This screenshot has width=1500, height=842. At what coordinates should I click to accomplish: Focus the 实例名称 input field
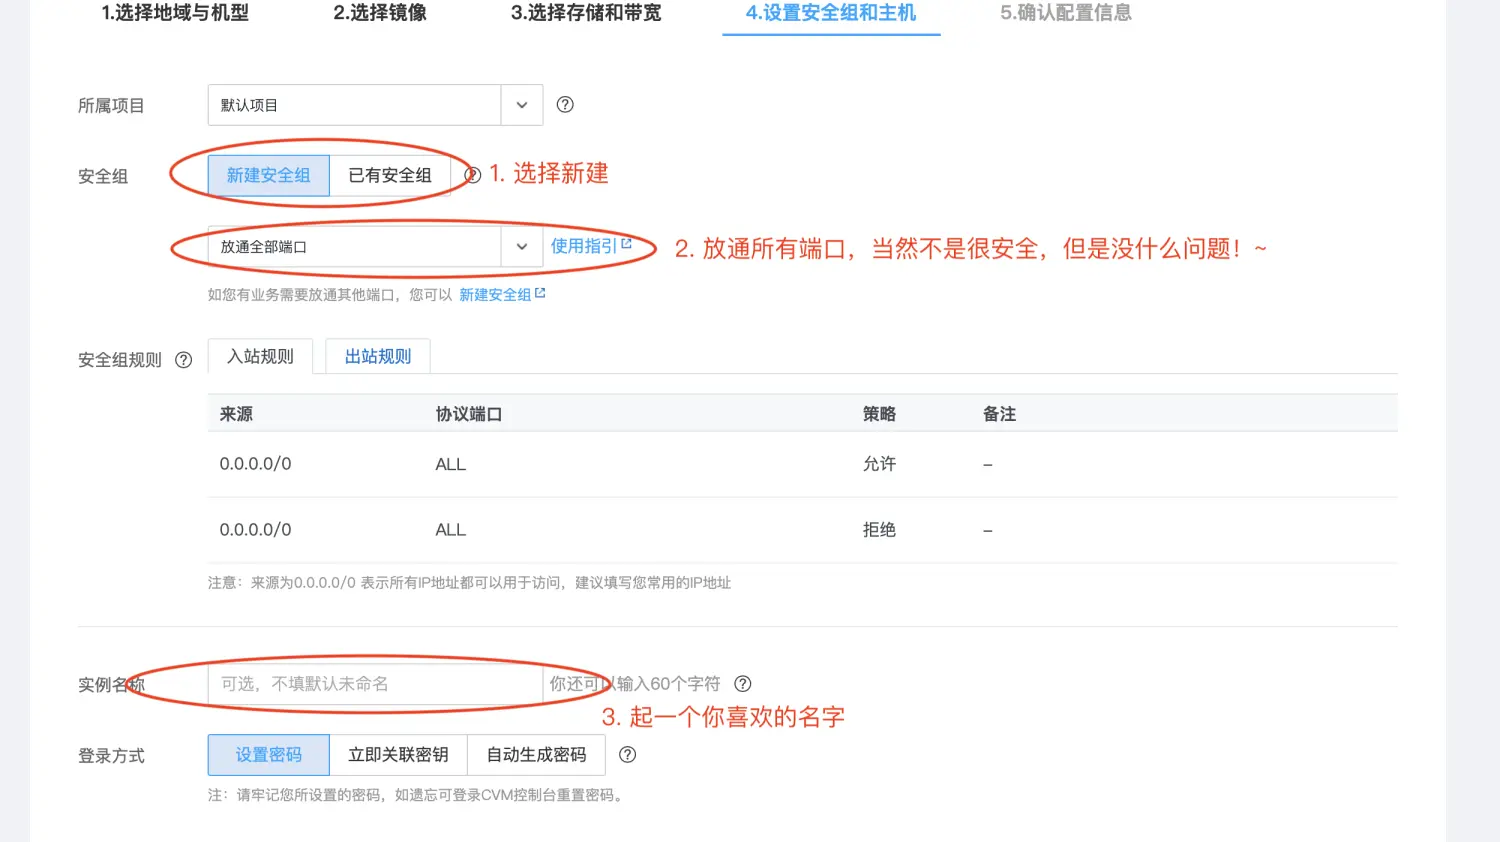pyautogui.click(x=375, y=684)
